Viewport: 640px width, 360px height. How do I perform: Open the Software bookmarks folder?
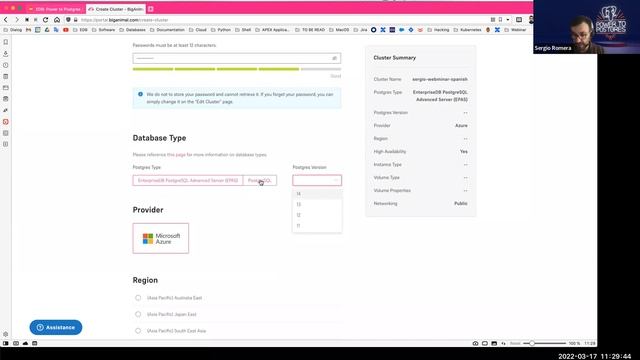tap(103, 30)
